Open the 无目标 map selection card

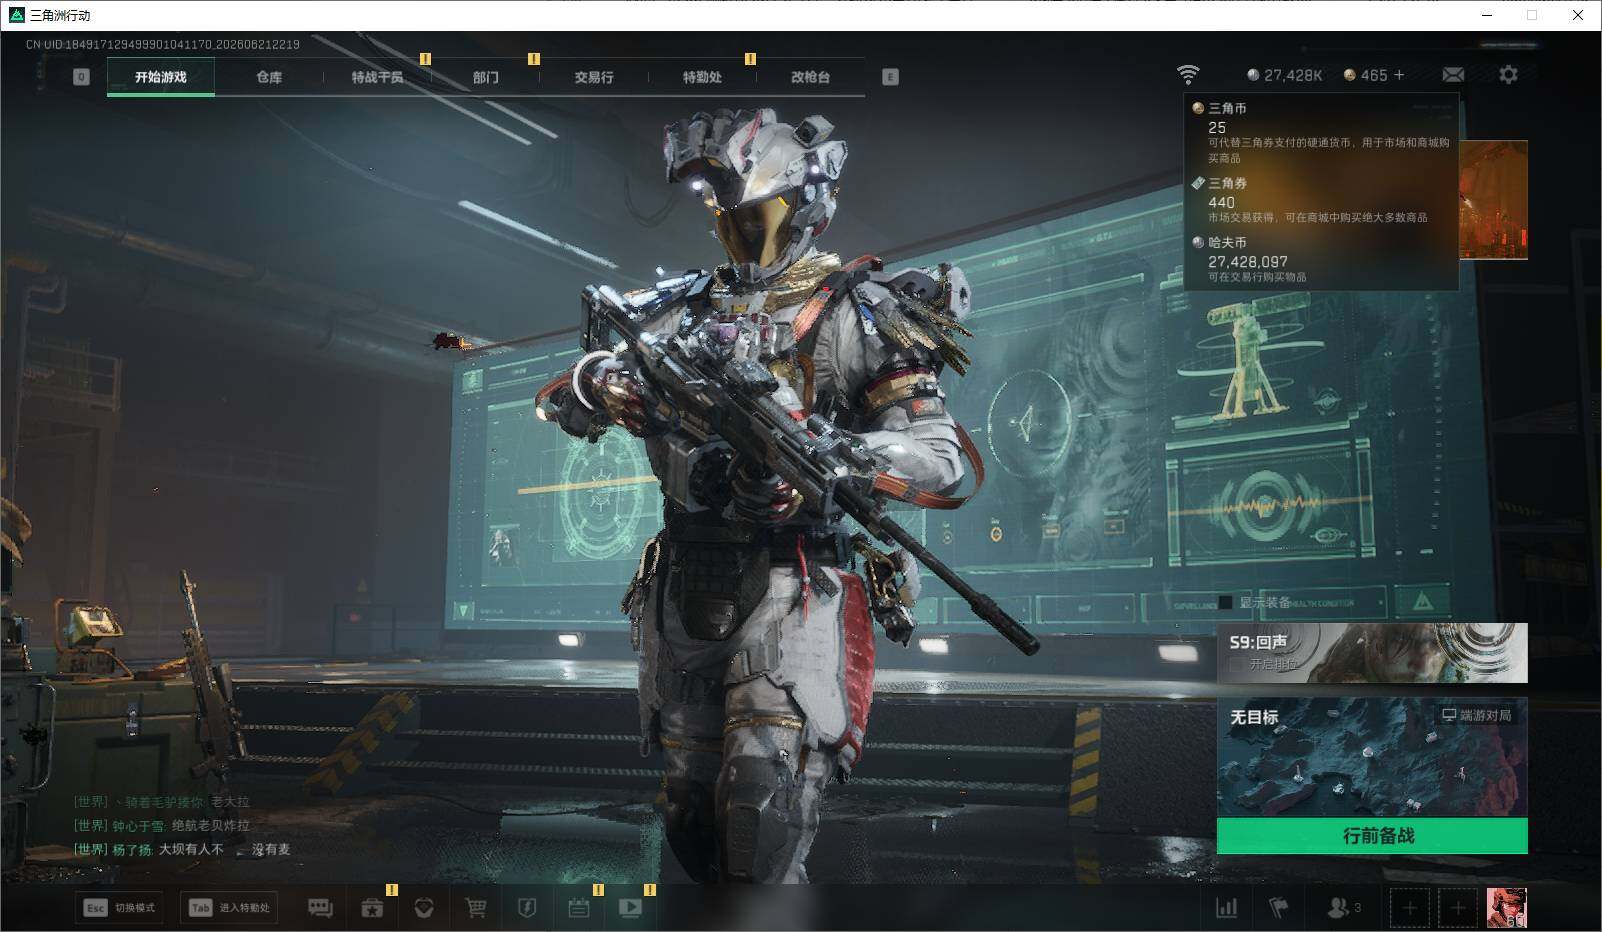click(x=1372, y=758)
